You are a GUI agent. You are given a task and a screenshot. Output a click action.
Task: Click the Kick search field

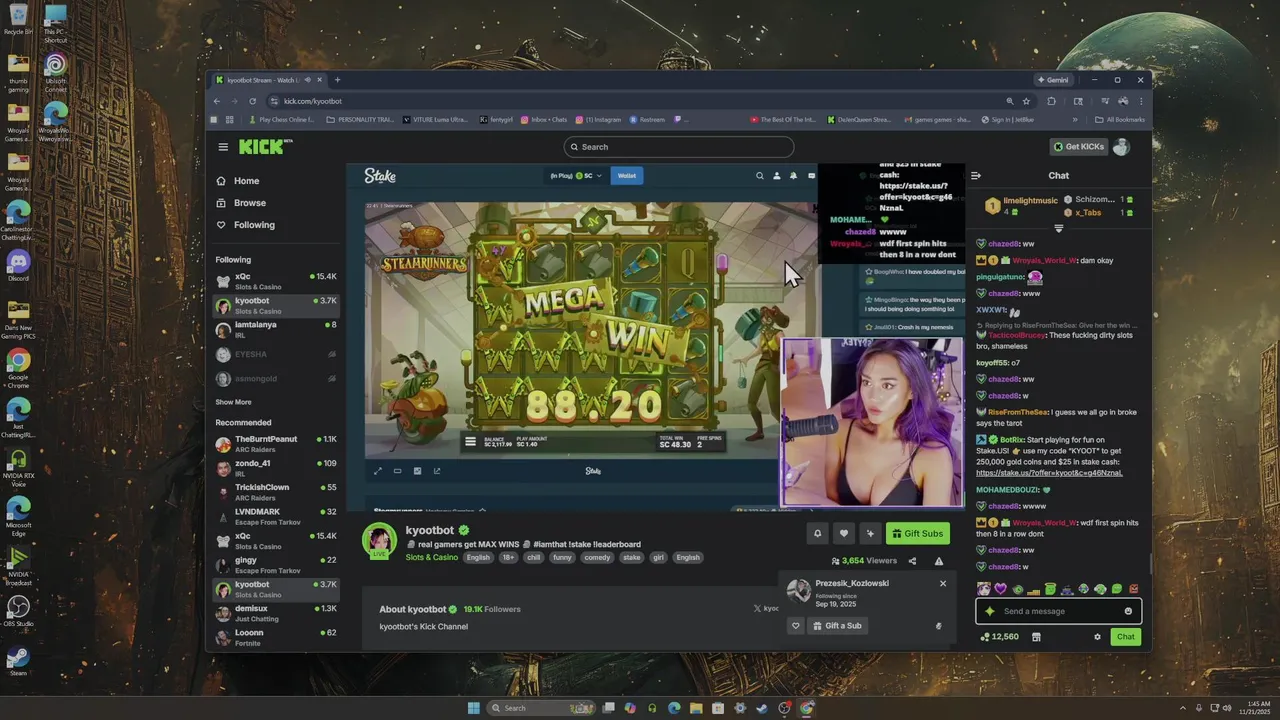(678, 147)
